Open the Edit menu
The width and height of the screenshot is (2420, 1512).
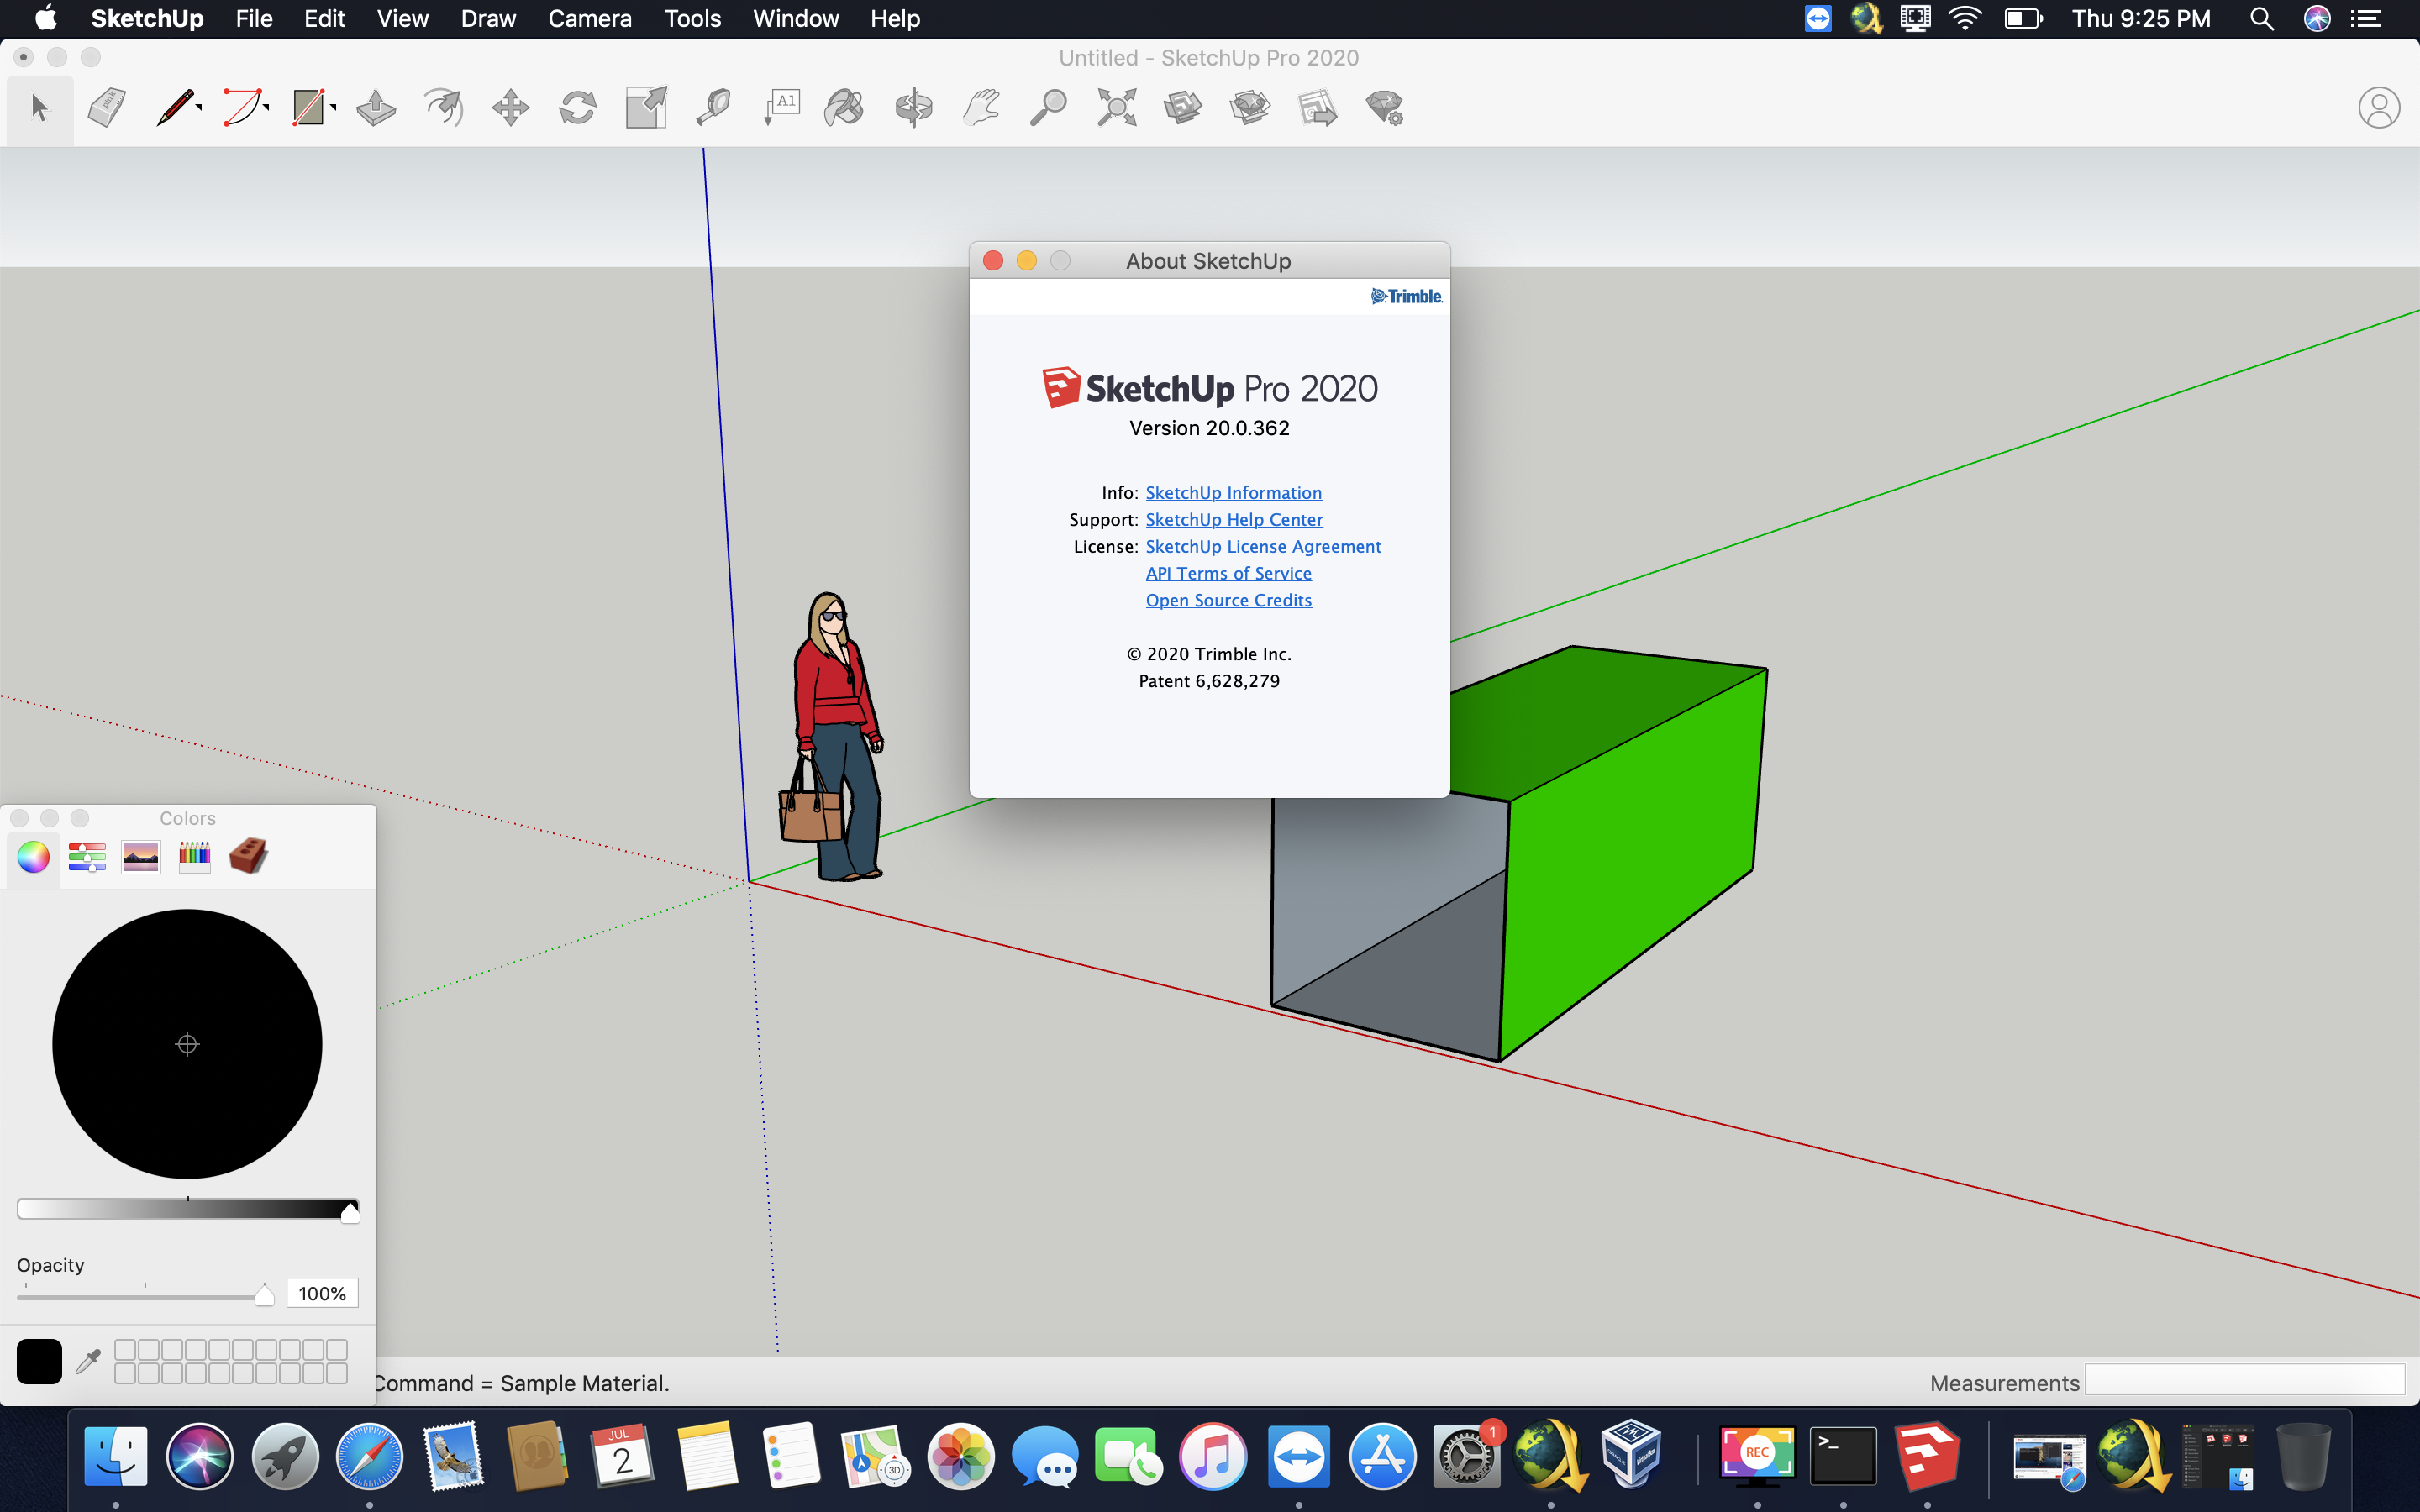click(324, 18)
